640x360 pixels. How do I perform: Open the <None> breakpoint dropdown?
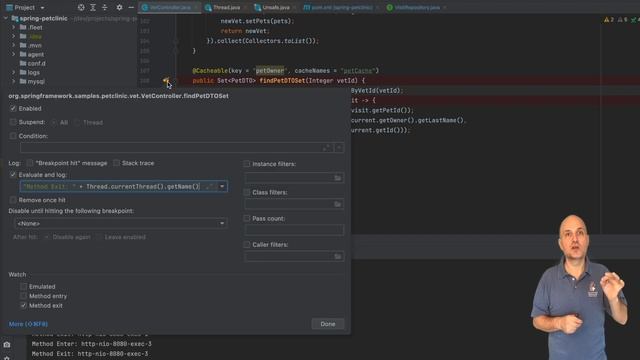pyautogui.click(x=120, y=223)
